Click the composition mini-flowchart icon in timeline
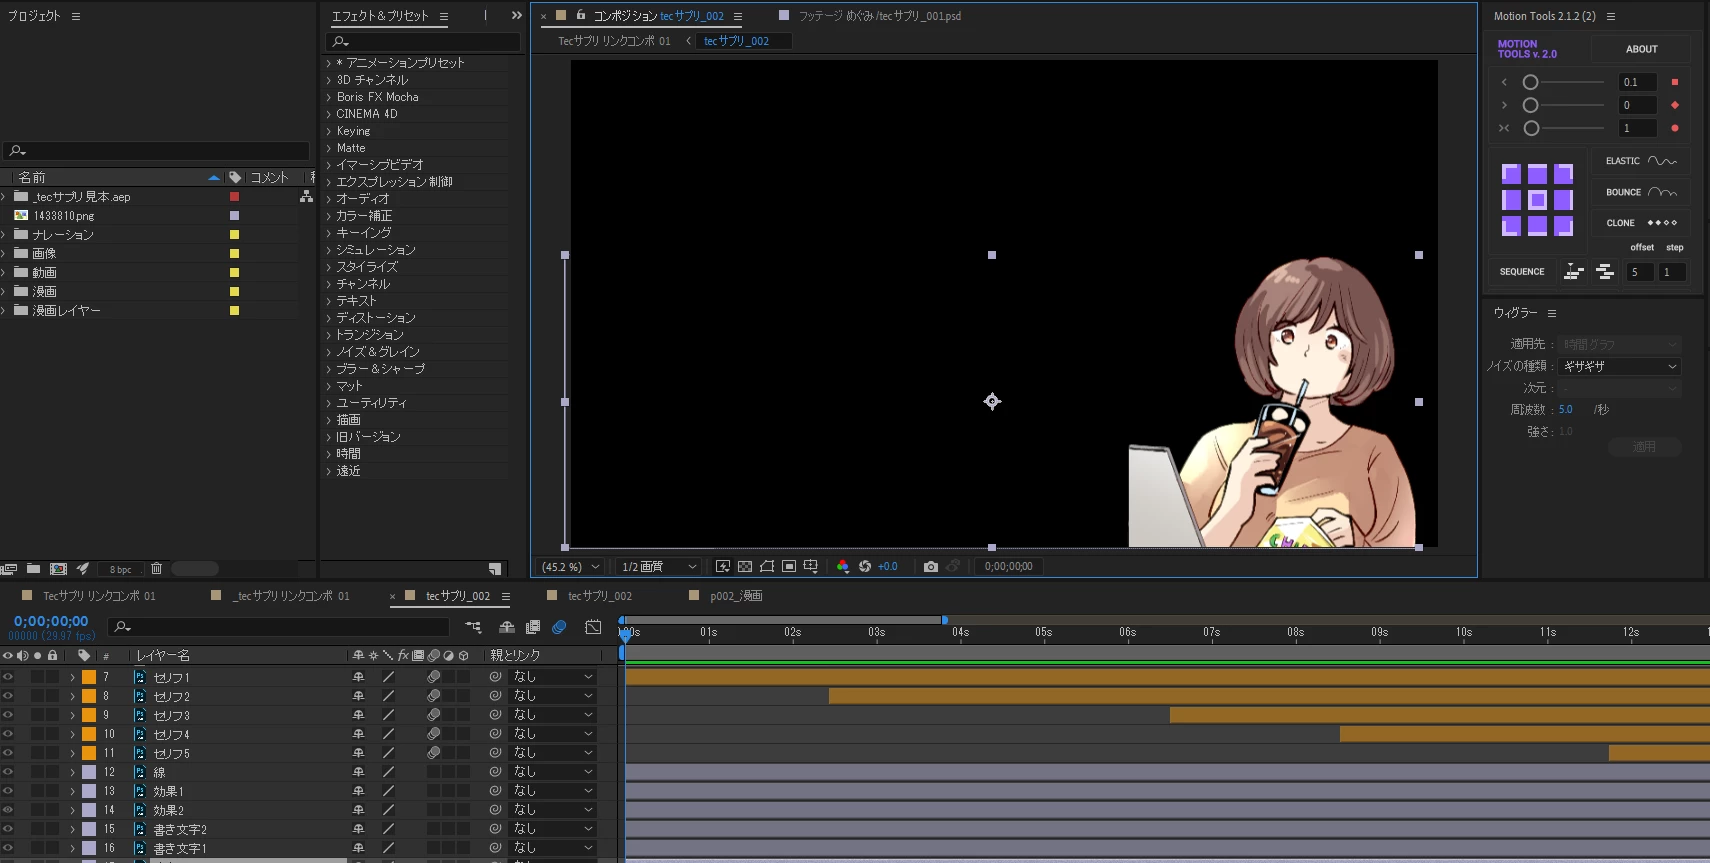This screenshot has height=863, width=1710. (473, 627)
